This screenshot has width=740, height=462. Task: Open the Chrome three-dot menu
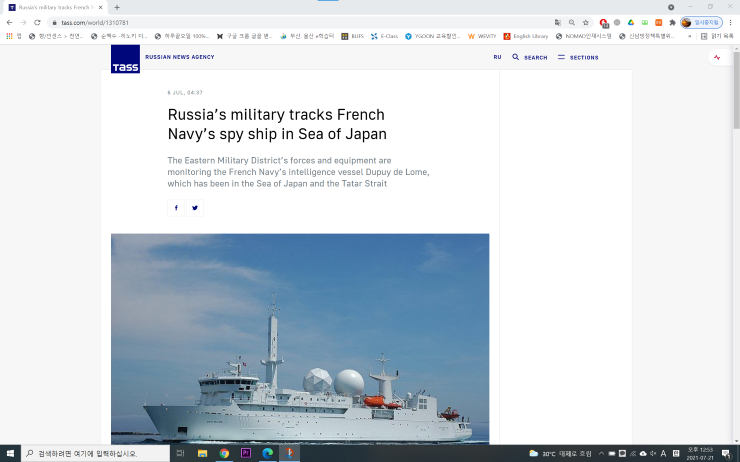tap(729, 22)
